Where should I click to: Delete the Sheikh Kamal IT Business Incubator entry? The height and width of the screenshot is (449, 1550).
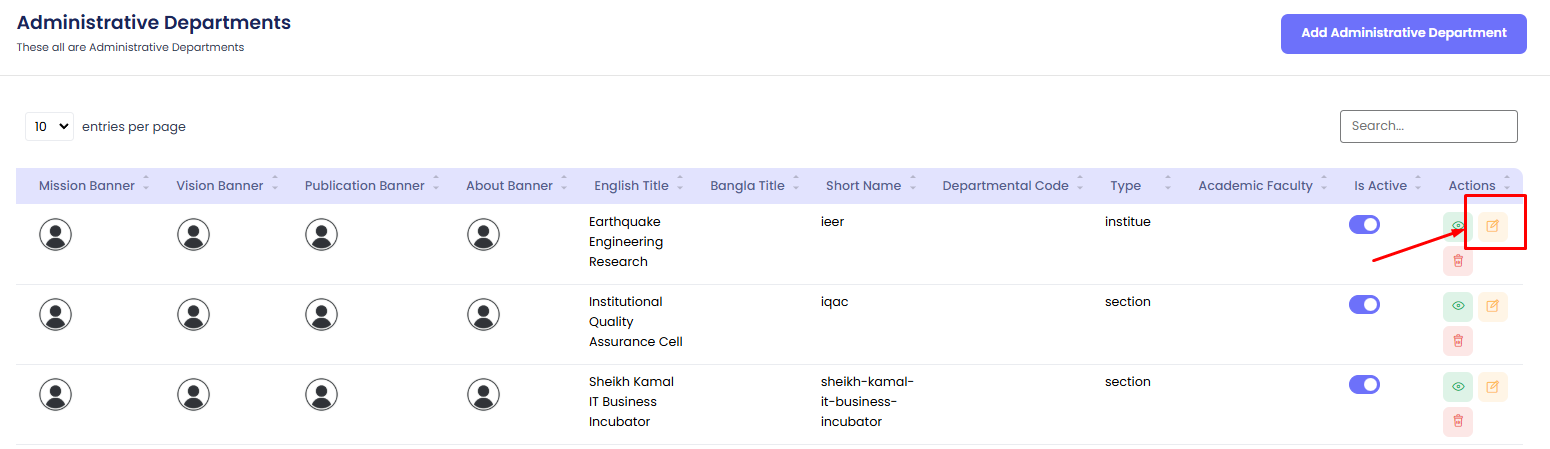click(x=1457, y=421)
